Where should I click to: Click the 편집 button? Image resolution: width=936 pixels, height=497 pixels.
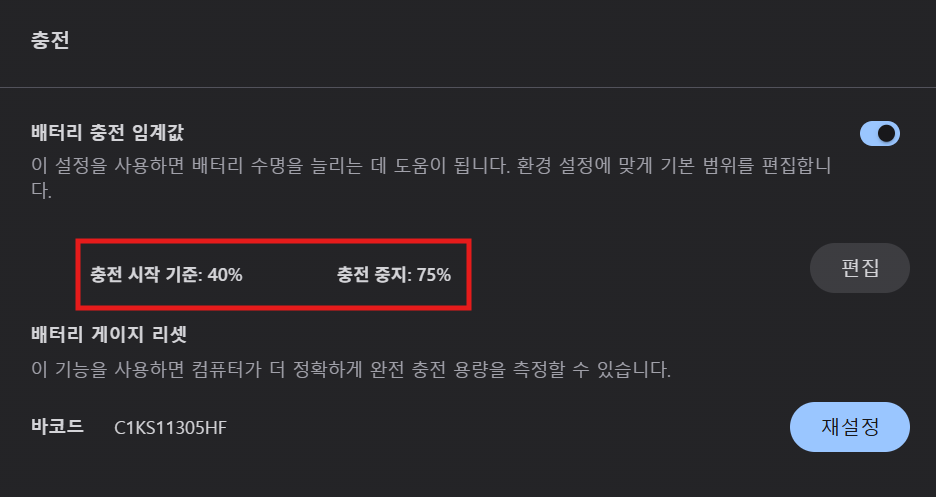pyautogui.click(x=859, y=268)
